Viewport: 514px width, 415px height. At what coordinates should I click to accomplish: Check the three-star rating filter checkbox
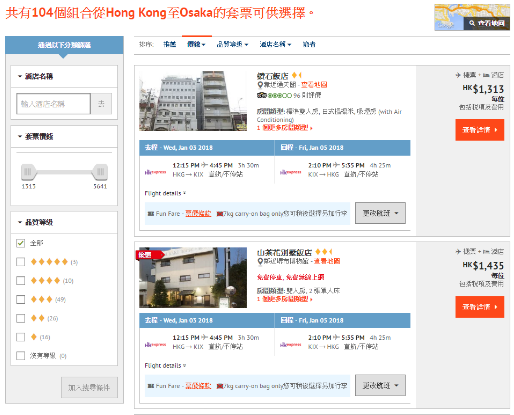tap(21, 299)
